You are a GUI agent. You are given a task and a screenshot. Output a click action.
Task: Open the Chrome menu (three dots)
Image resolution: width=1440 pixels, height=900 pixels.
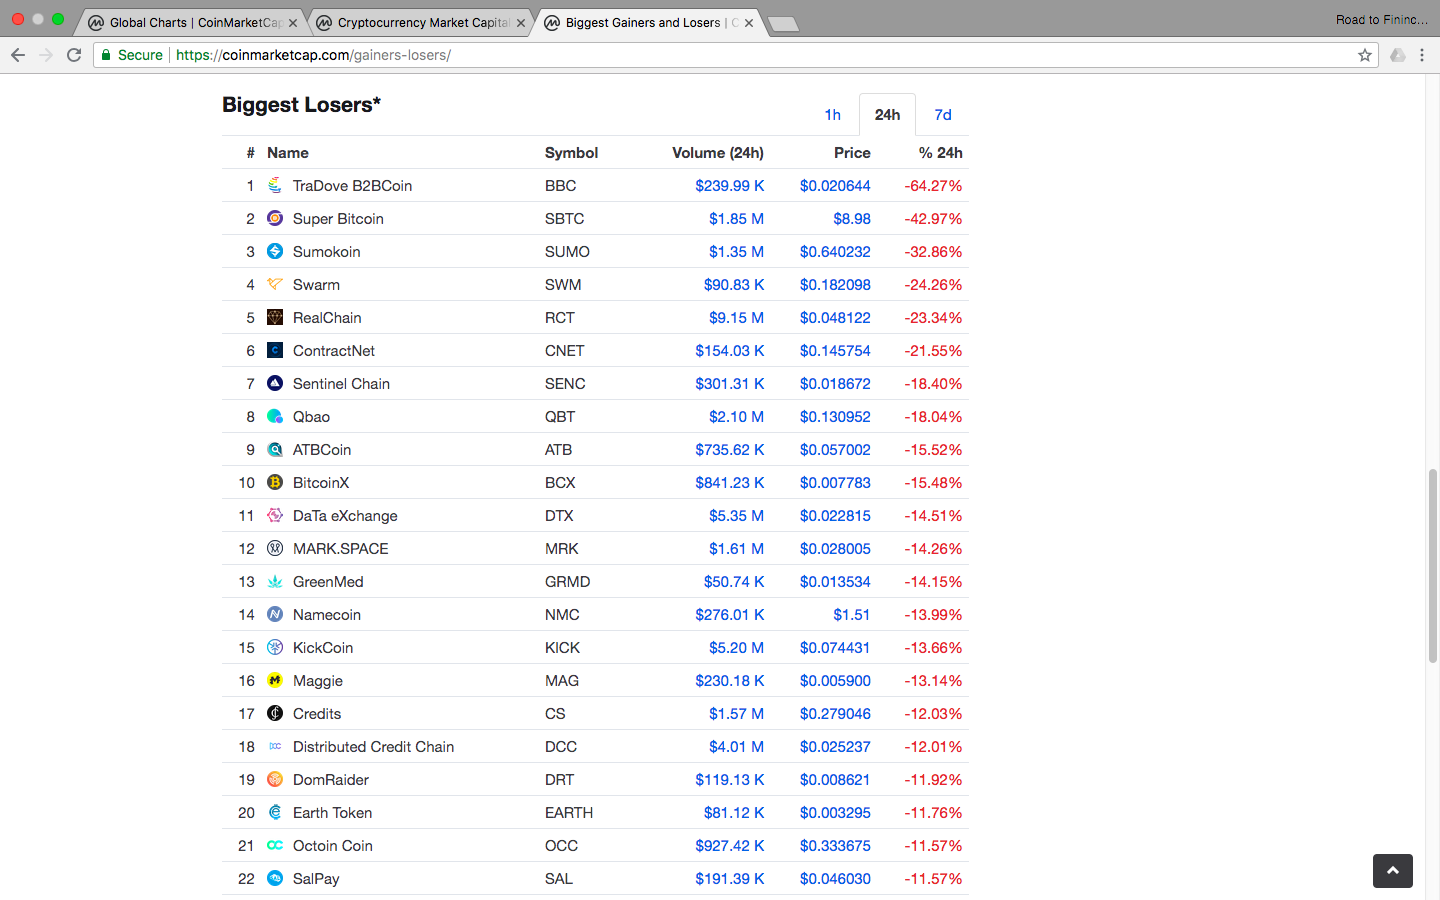click(x=1422, y=55)
